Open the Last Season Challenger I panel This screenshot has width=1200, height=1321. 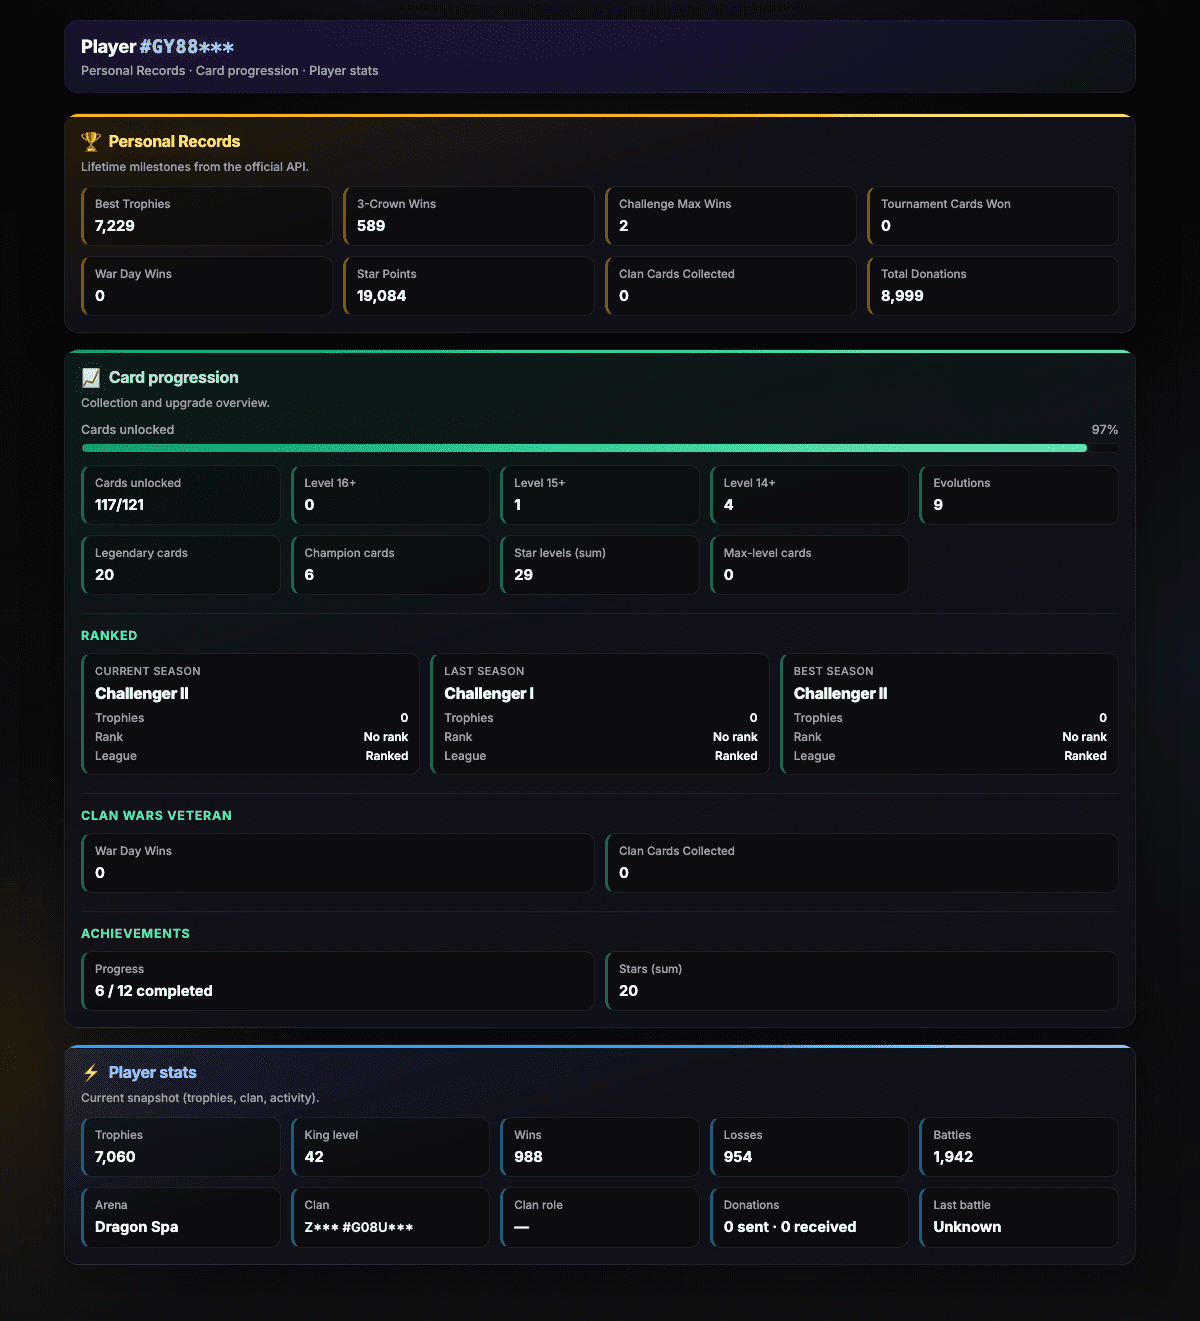[x=600, y=714]
